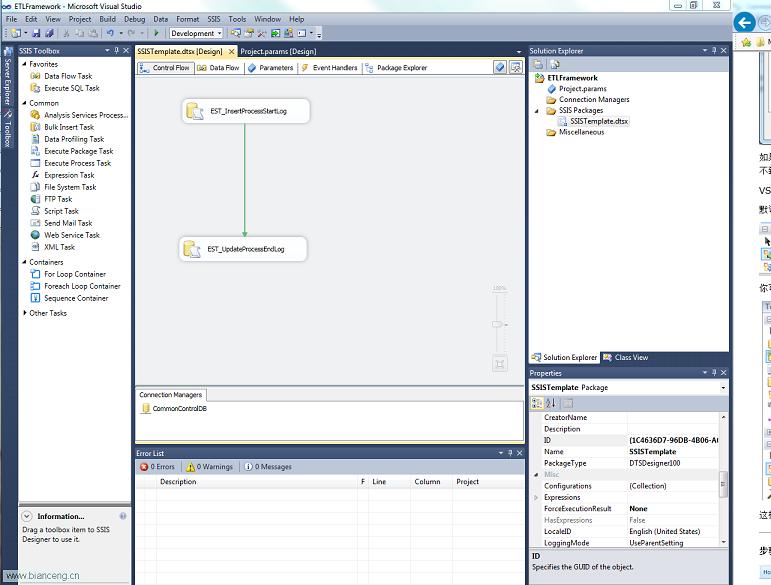Select Bulk Insert Task in toolbox
The image size is (771, 585).
69,127
